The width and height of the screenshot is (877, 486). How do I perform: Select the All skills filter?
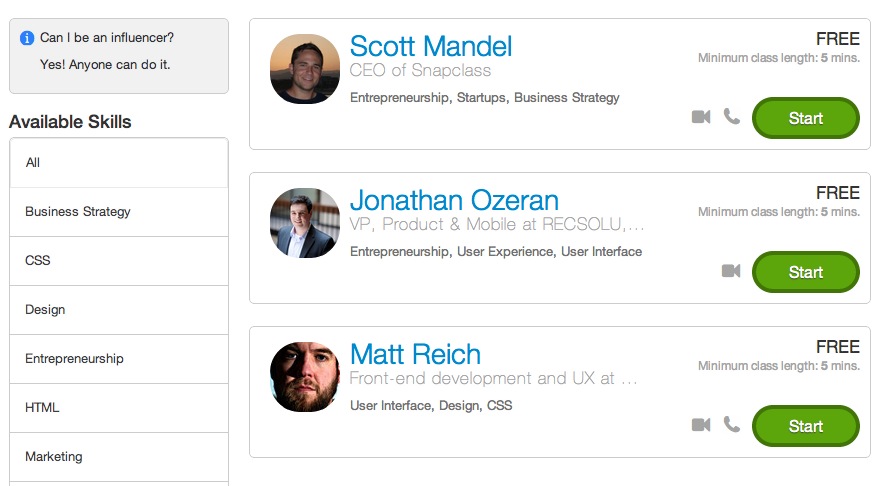(x=119, y=163)
